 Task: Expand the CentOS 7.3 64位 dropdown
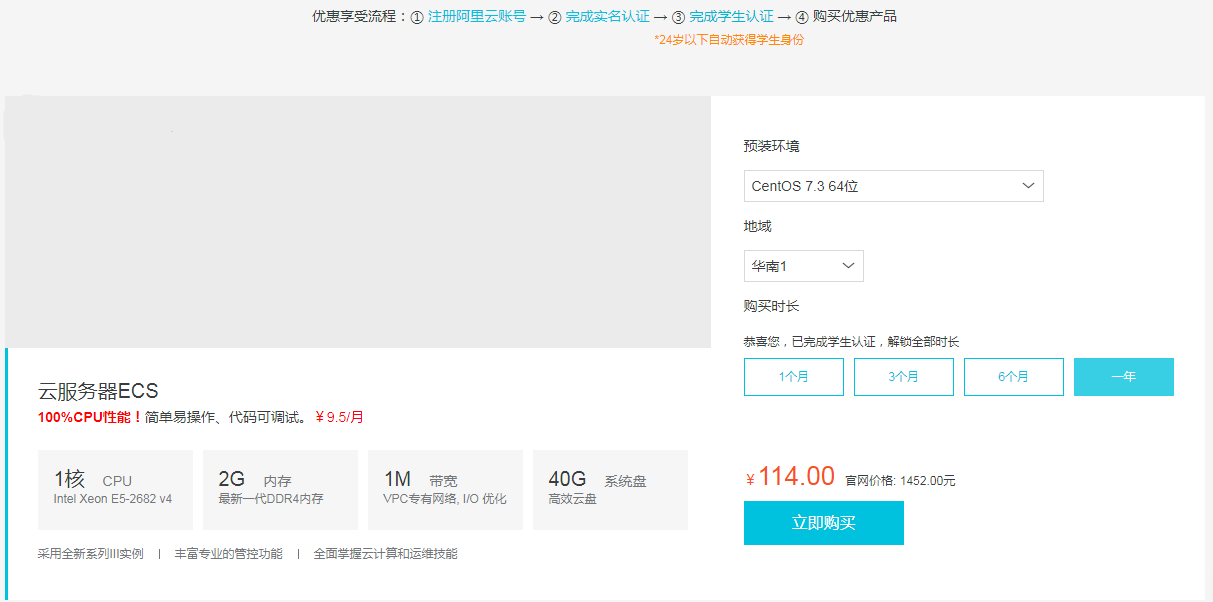[x=894, y=186]
